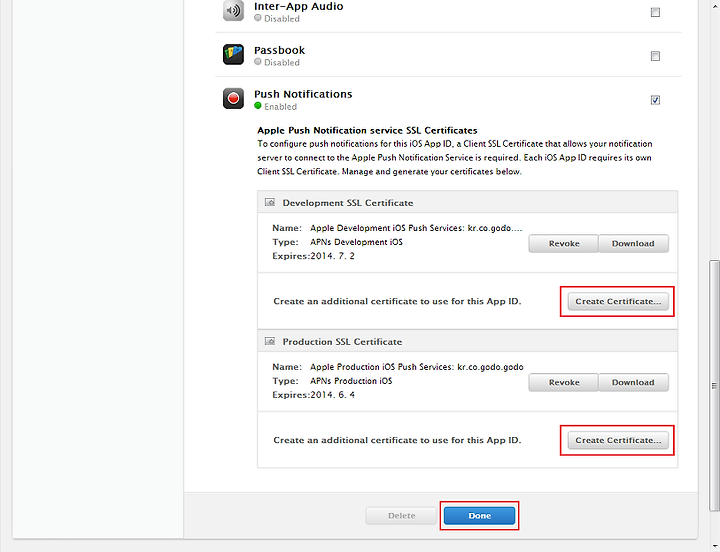The image size is (720, 552).
Task: Click the 'Production SSL Certificate' section title
Action: (x=342, y=342)
